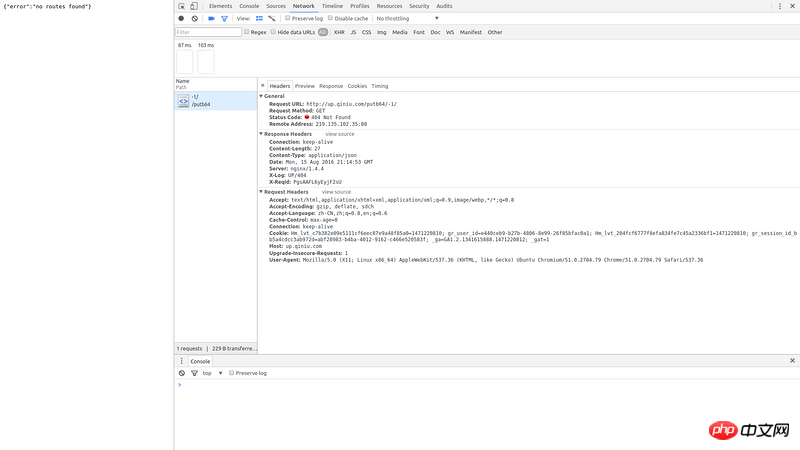The image size is (800, 450).
Task: Open the console drawer menu icon
Action: pos(181,361)
